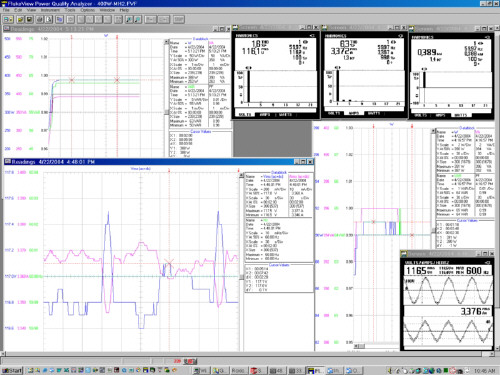Open the Edit menu

click(x=18, y=10)
